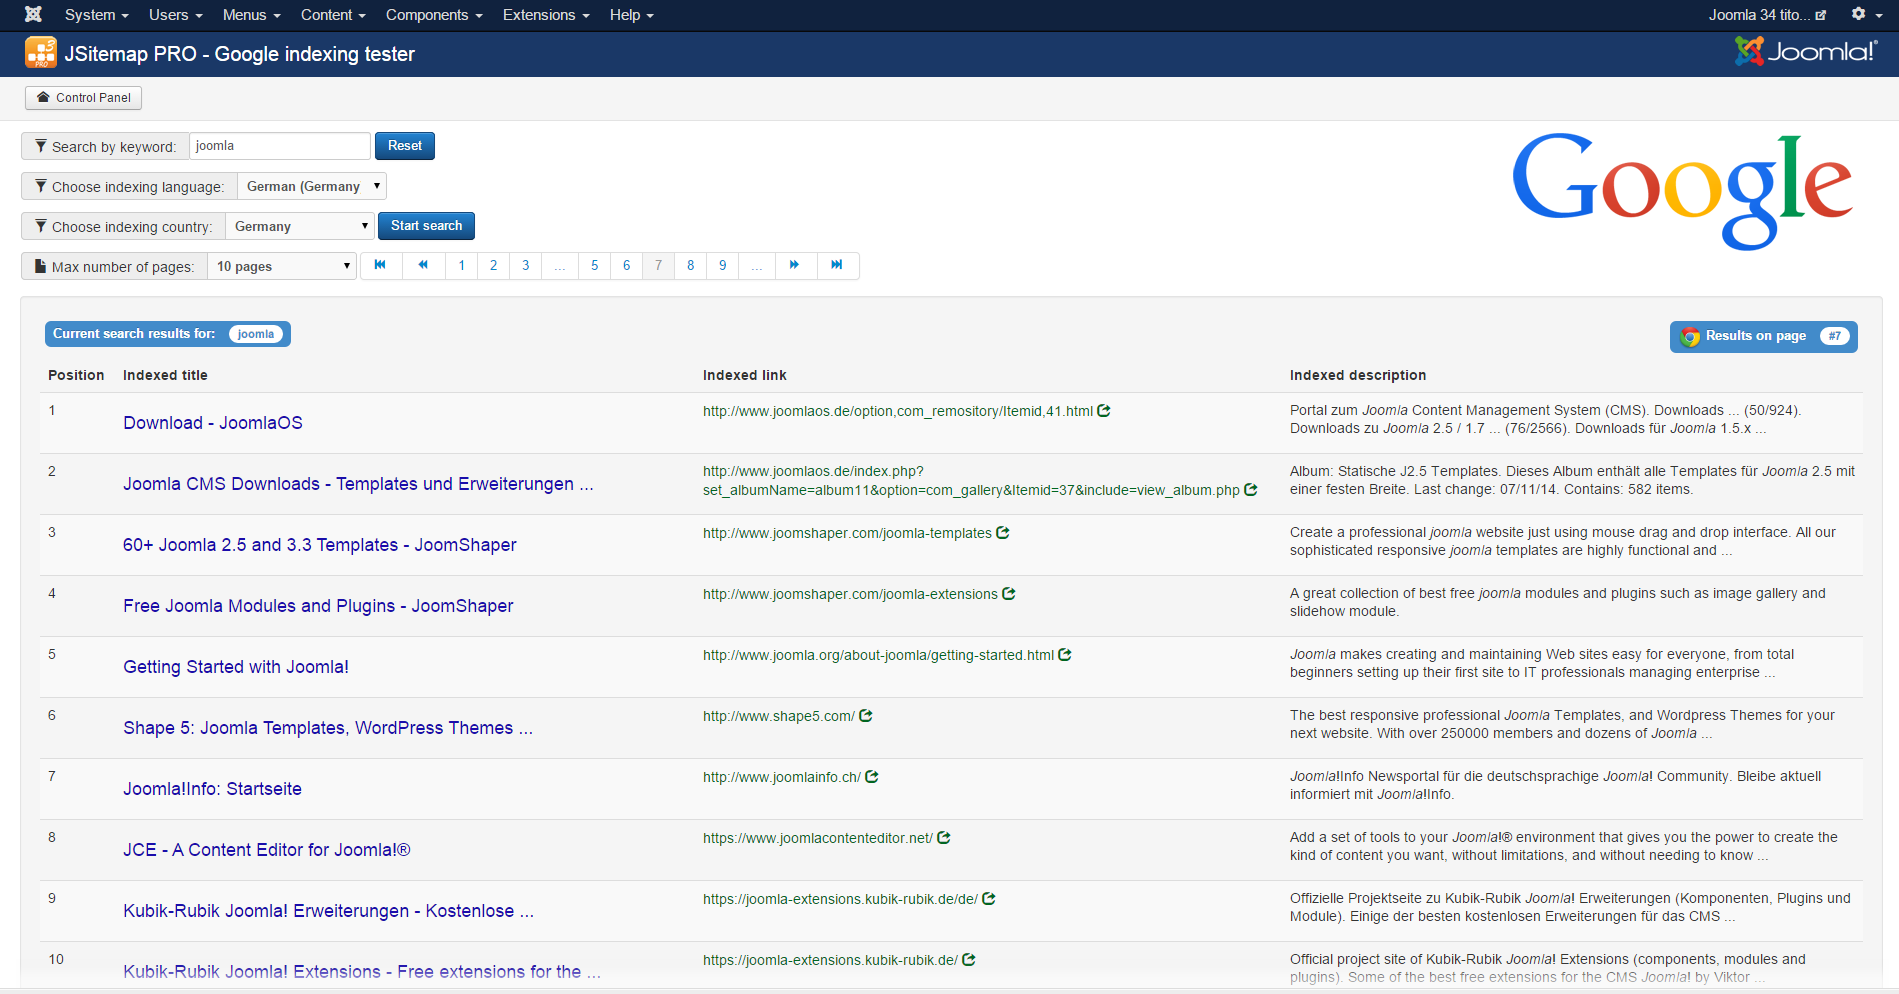This screenshot has width=1899, height=994.
Task: Open Kubik-Rubik Joomla! Erweiterungen title link
Action: coord(328,911)
